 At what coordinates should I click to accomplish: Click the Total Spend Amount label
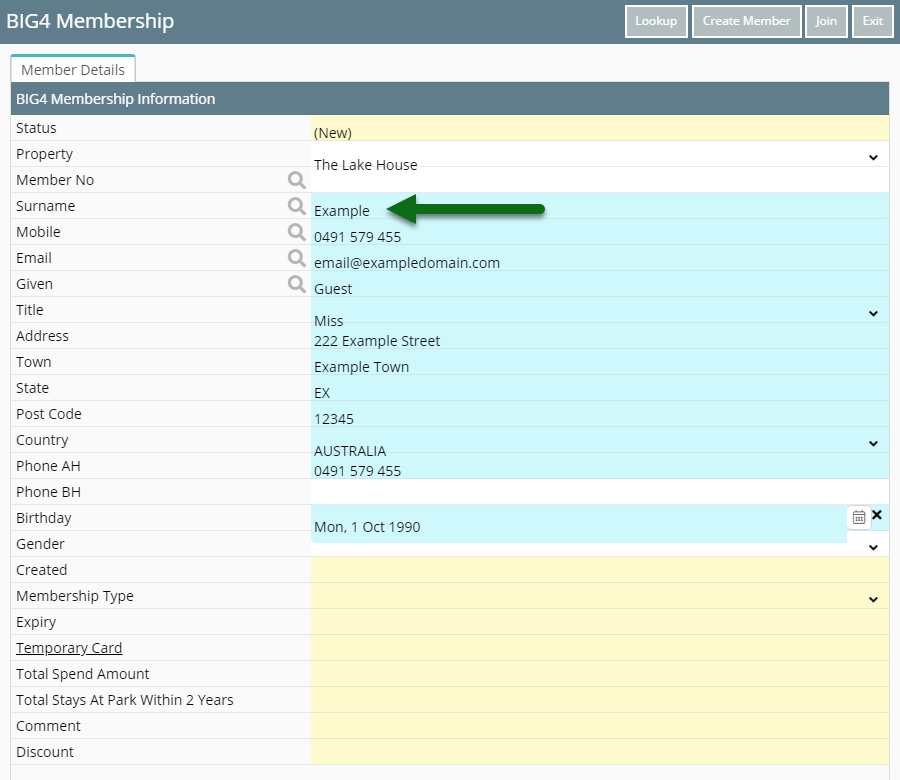pyautogui.click(x=83, y=674)
